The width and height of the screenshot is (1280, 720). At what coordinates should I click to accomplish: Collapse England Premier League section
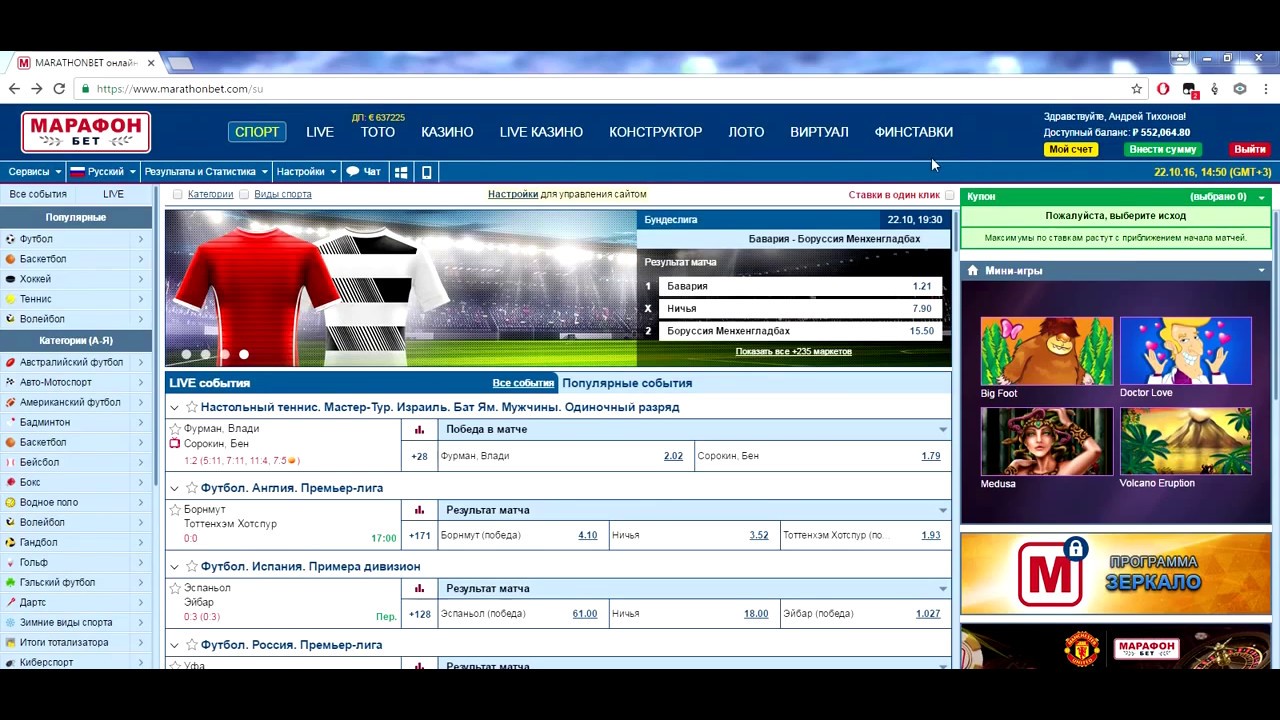174,488
